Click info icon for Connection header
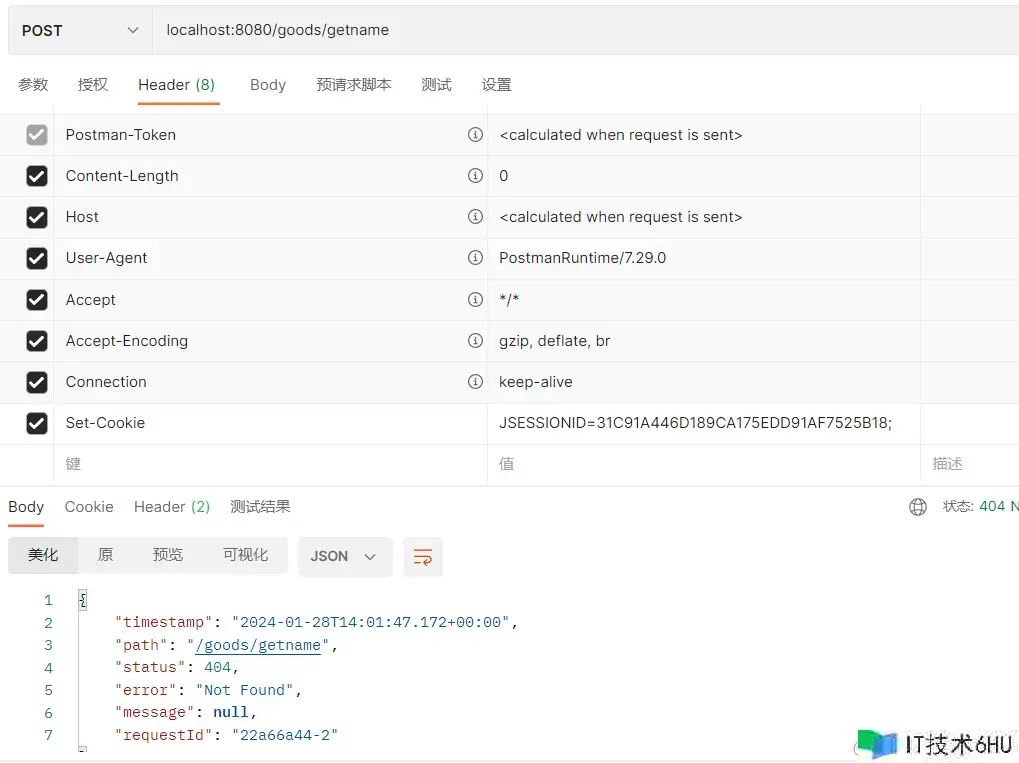 [x=476, y=382]
